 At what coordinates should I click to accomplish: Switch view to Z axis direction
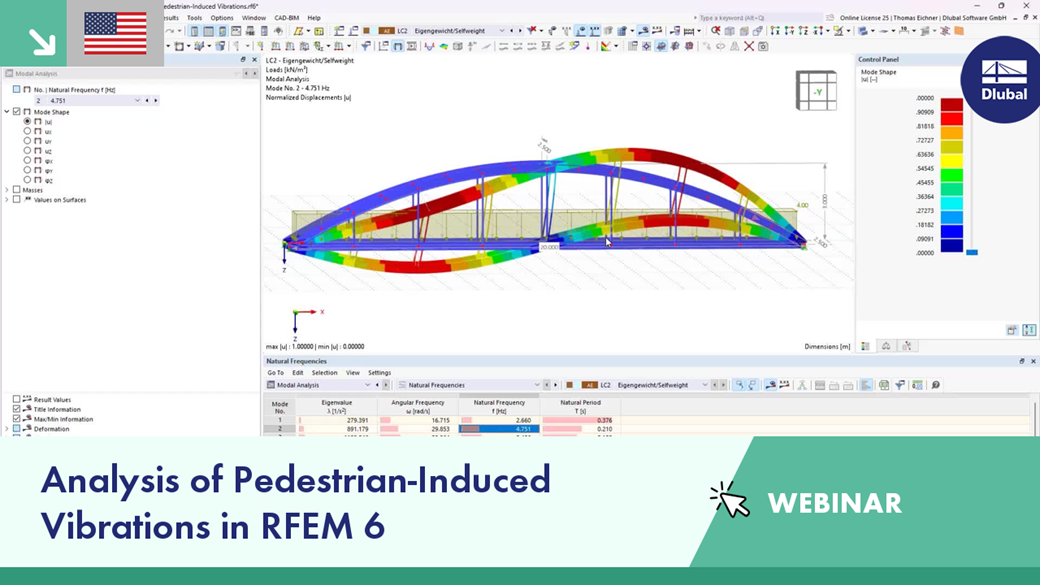tap(803, 31)
